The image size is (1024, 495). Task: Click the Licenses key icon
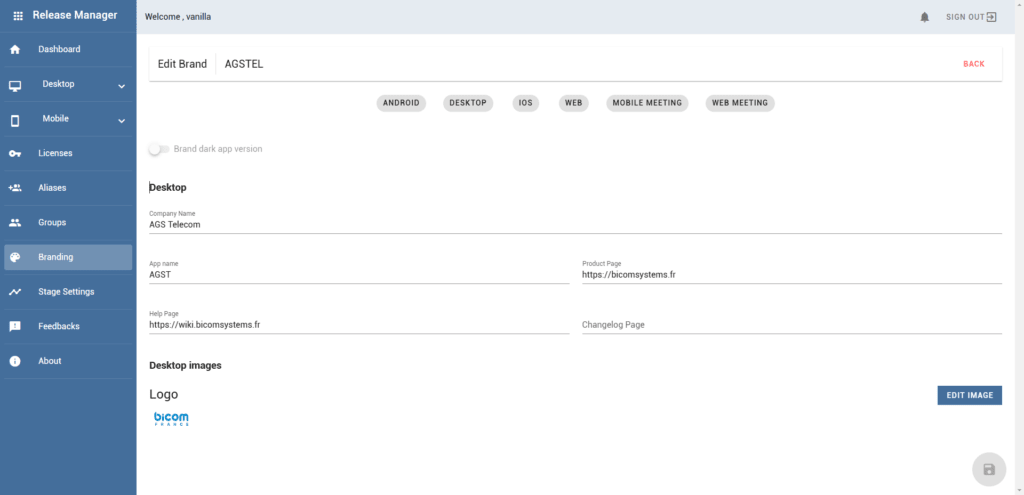click(15, 153)
